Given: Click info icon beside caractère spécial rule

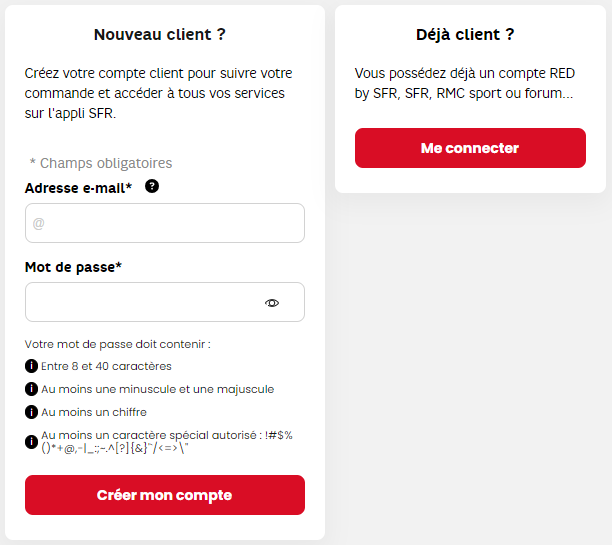Looking at the screenshot, I should pyautogui.click(x=31, y=442).
